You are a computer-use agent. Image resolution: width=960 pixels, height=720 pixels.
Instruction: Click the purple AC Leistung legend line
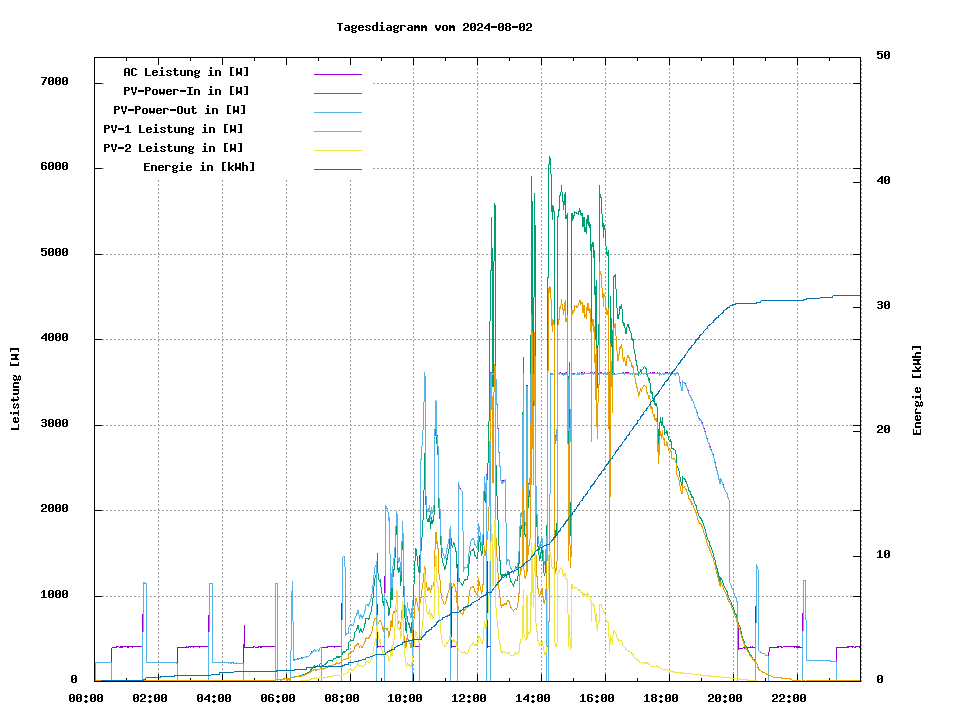pos(337,74)
